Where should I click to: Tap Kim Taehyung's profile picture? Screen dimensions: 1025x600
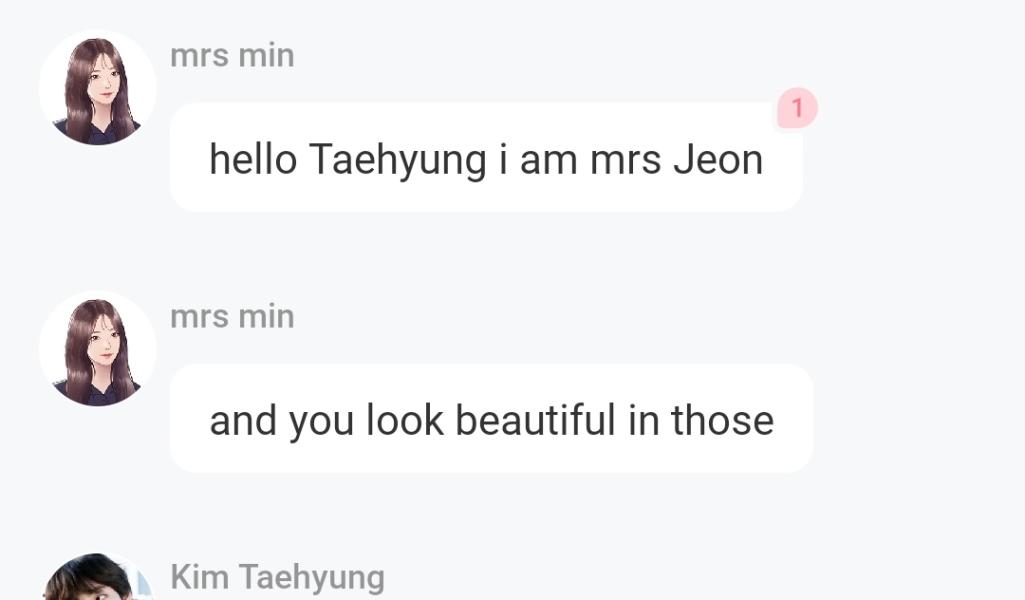coord(95,580)
